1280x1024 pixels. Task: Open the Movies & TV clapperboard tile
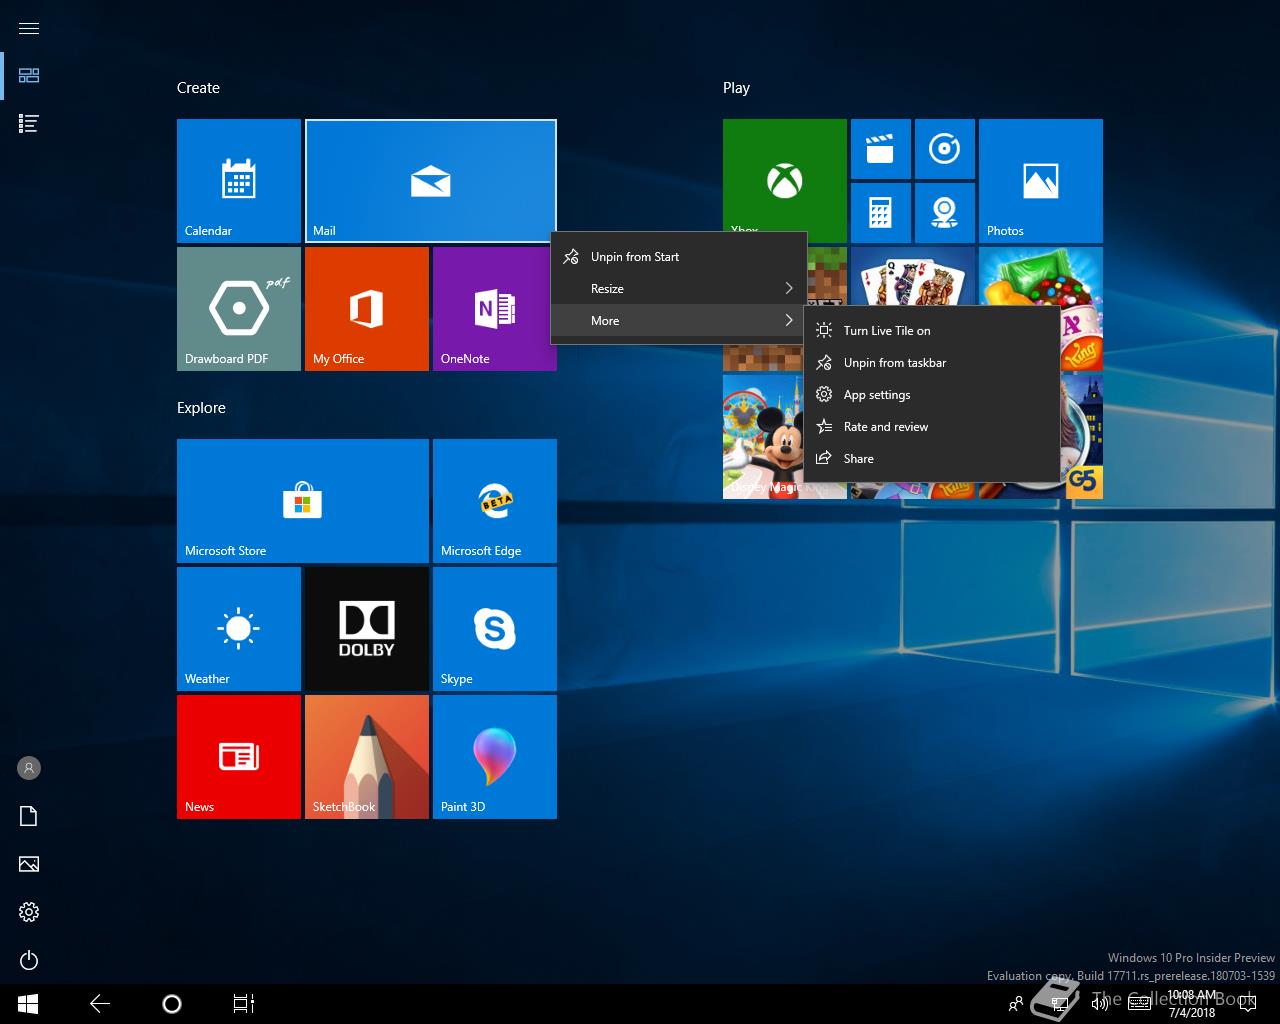(x=881, y=149)
